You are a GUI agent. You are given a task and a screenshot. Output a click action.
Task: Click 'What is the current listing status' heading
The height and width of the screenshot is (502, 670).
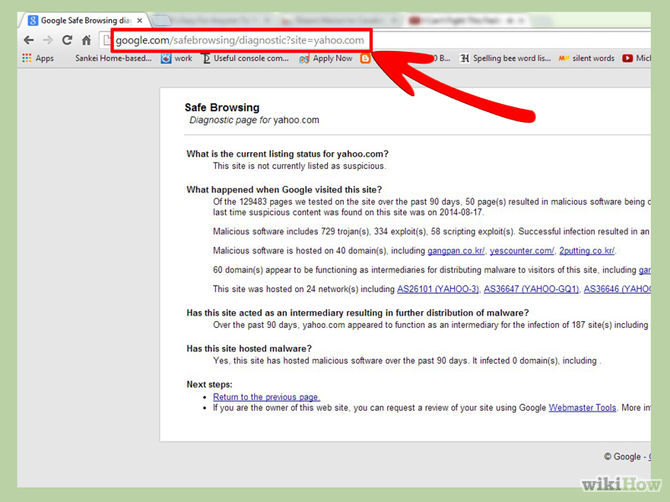pos(287,154)
